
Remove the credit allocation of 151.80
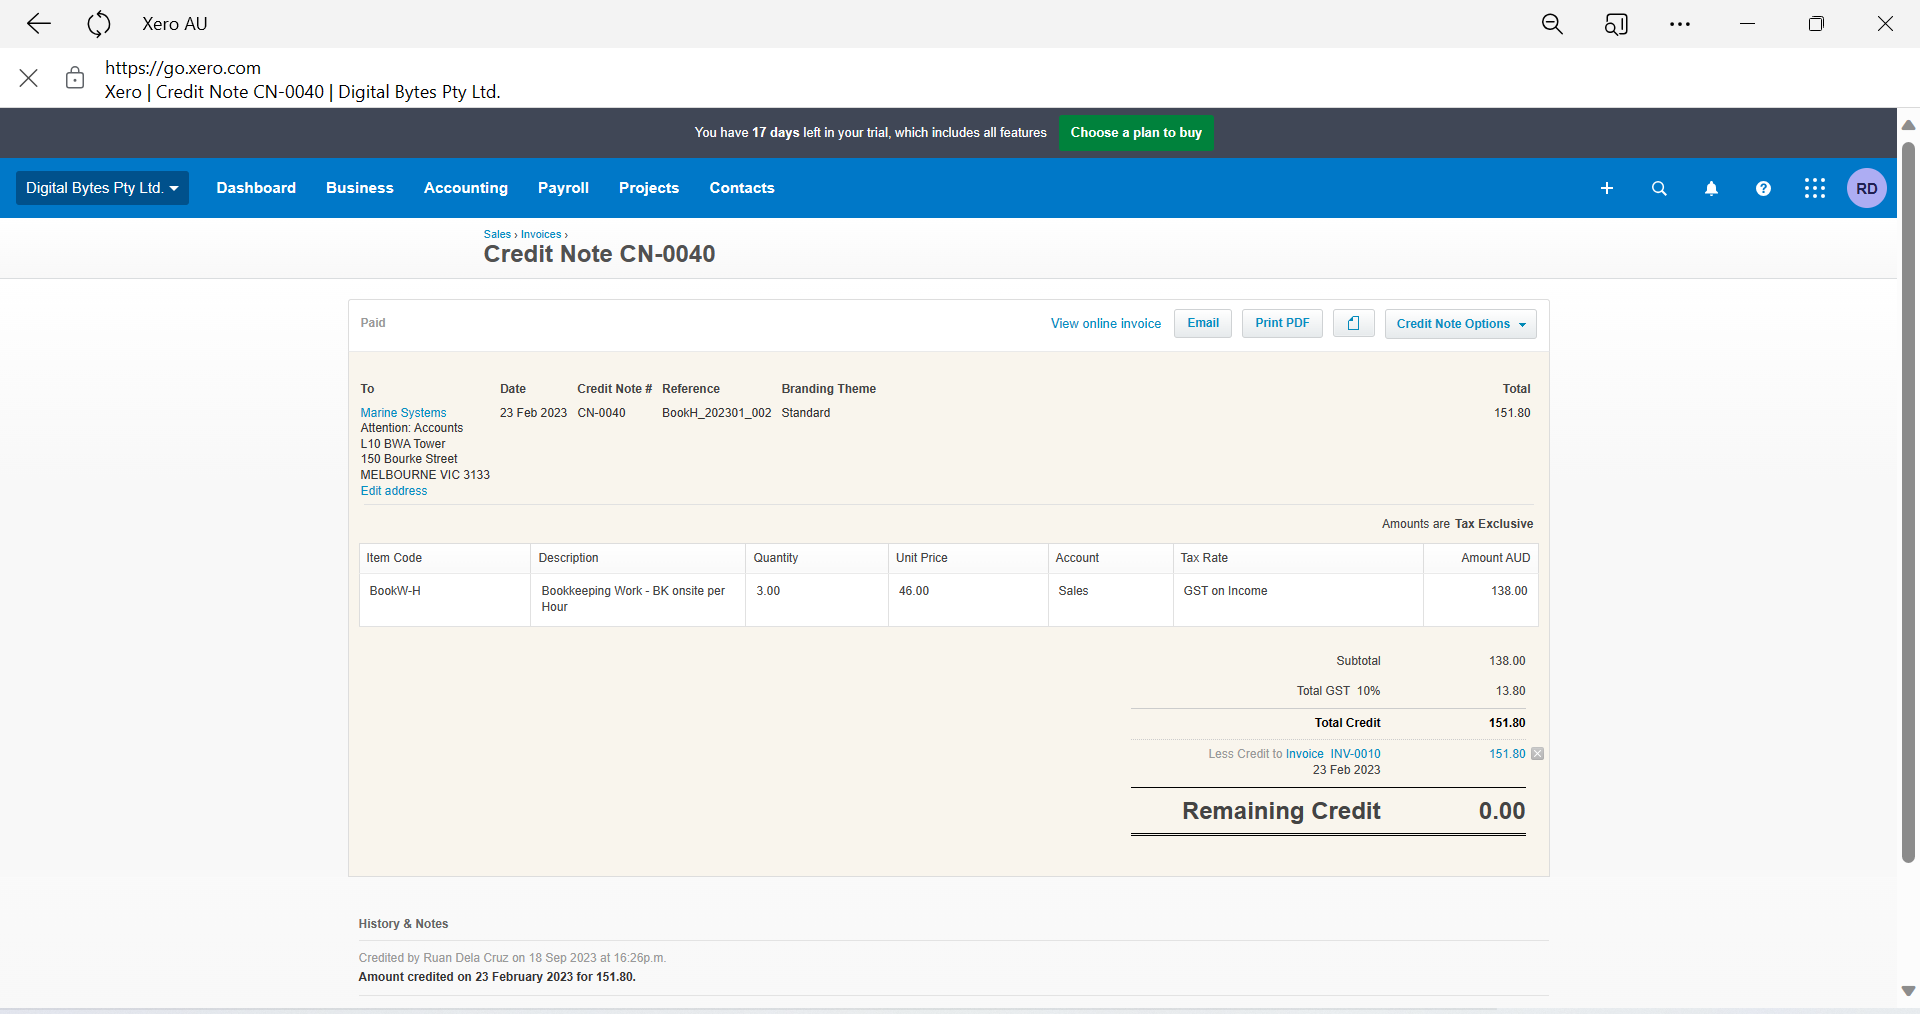point(1538,754)
